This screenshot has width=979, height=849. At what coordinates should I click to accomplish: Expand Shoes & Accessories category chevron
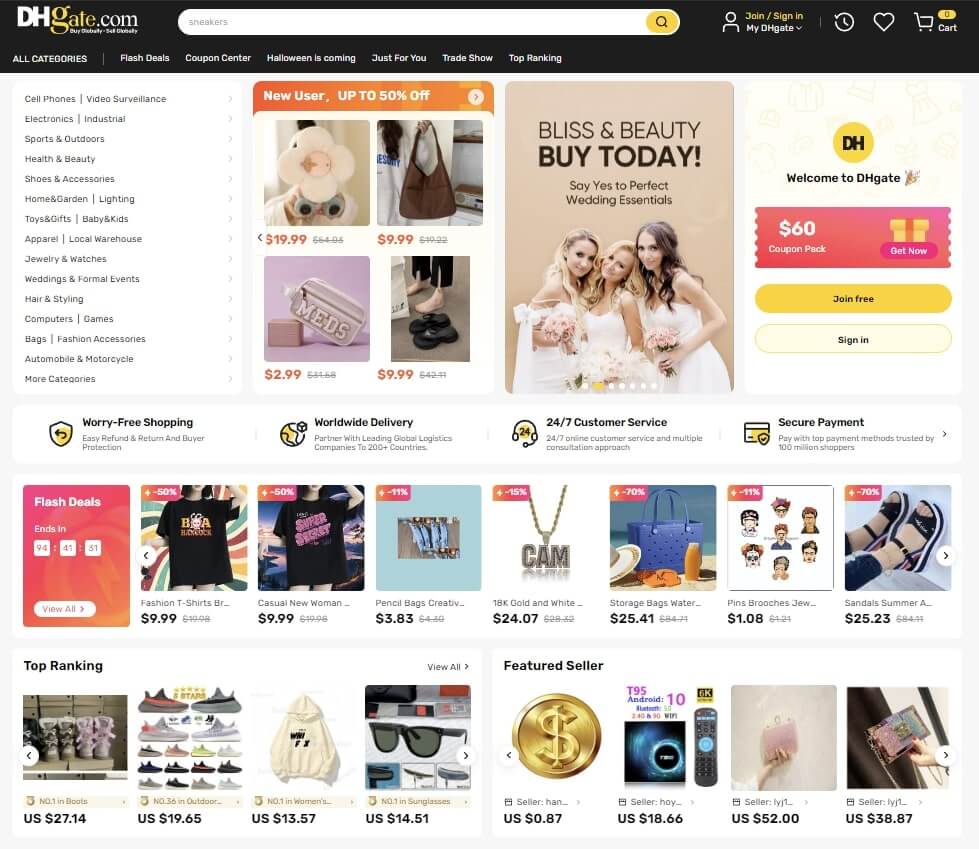click(230, 179)
